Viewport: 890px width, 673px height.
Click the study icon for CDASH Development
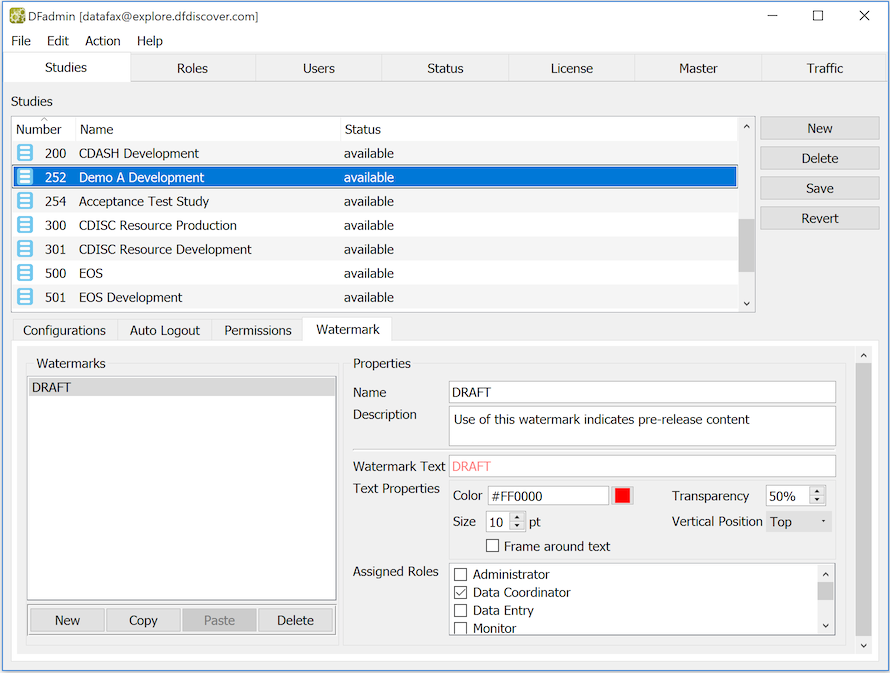pos(24,153)
